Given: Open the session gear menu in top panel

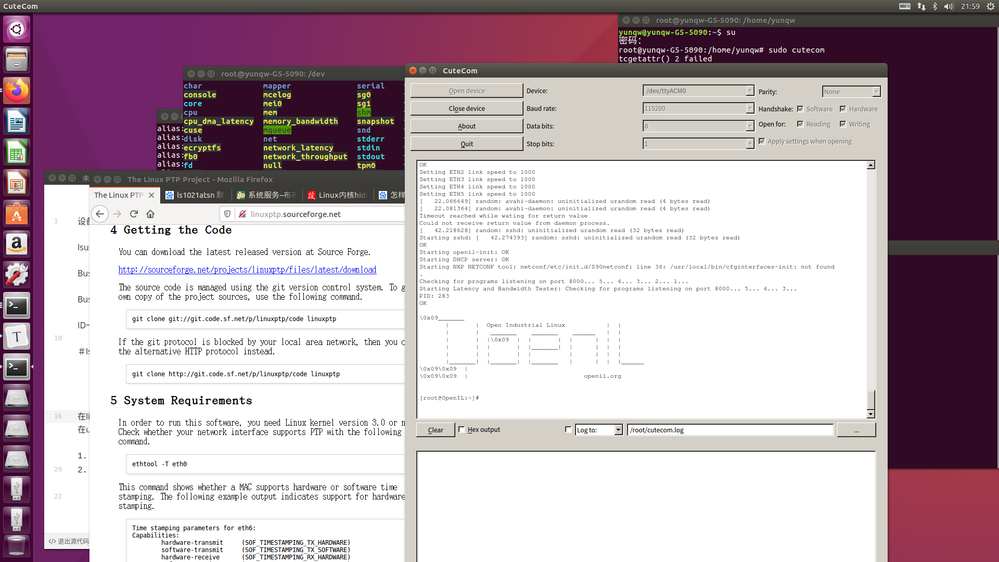Looking at the screenshot, I should coord(991,6).
